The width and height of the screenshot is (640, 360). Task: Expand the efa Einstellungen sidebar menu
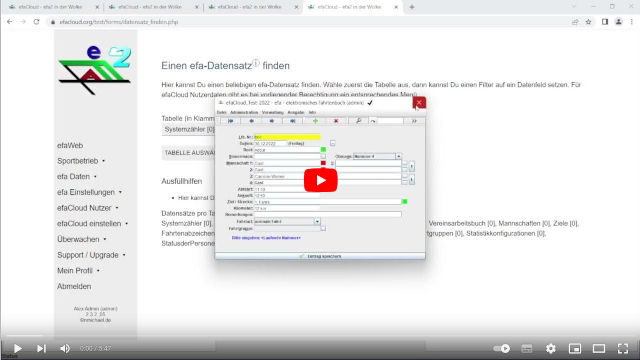coord(89,192)
